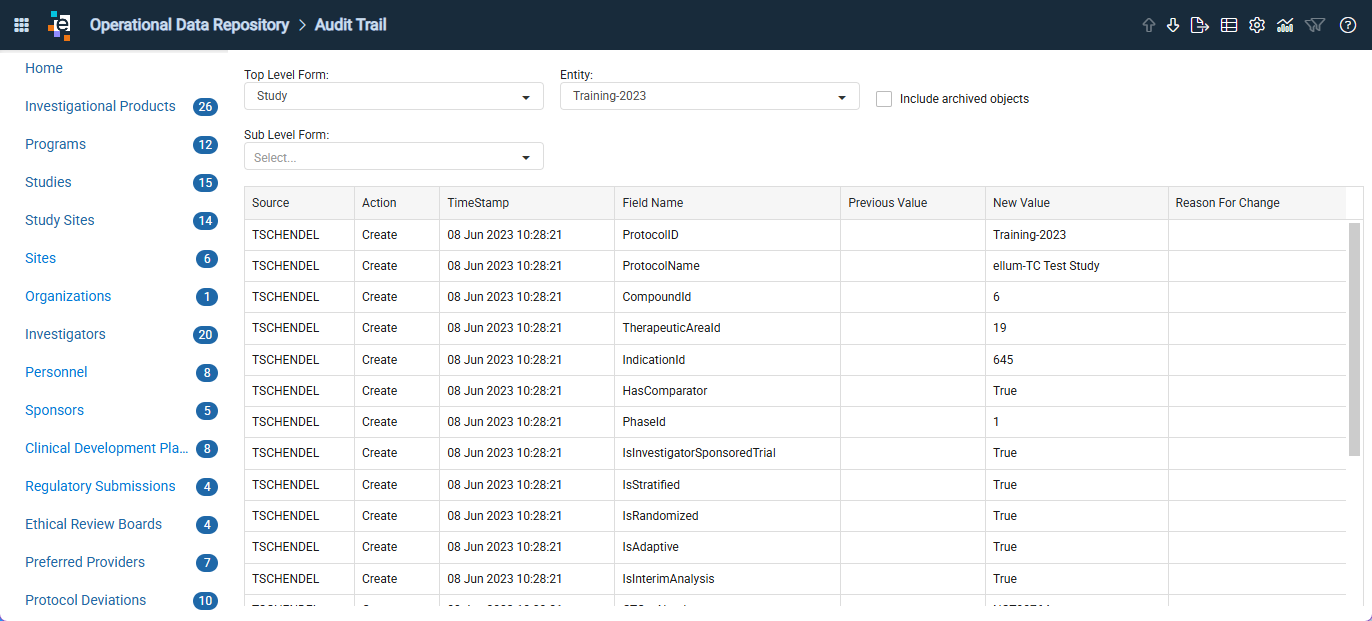
Task: Open Sponsors link
Action: click(x=54, y=410)
